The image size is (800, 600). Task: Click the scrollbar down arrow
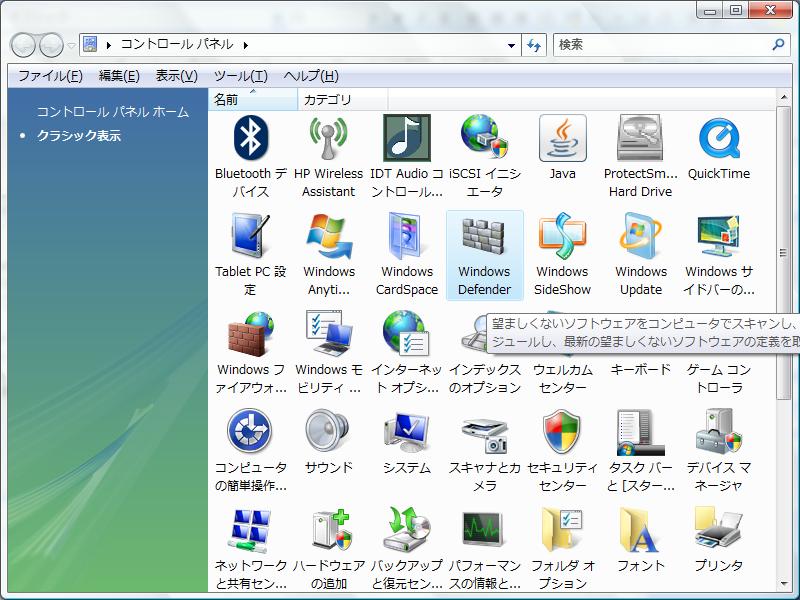(783, 584)
